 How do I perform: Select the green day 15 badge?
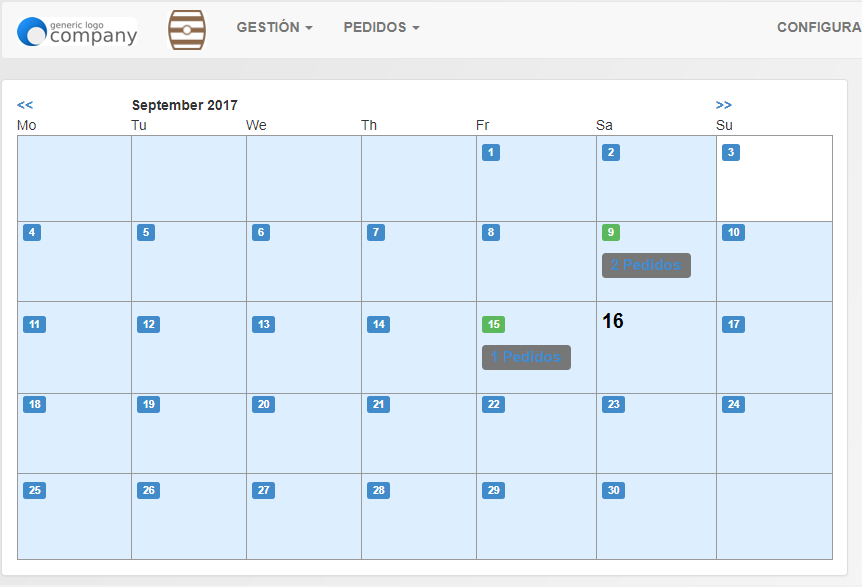493,324
